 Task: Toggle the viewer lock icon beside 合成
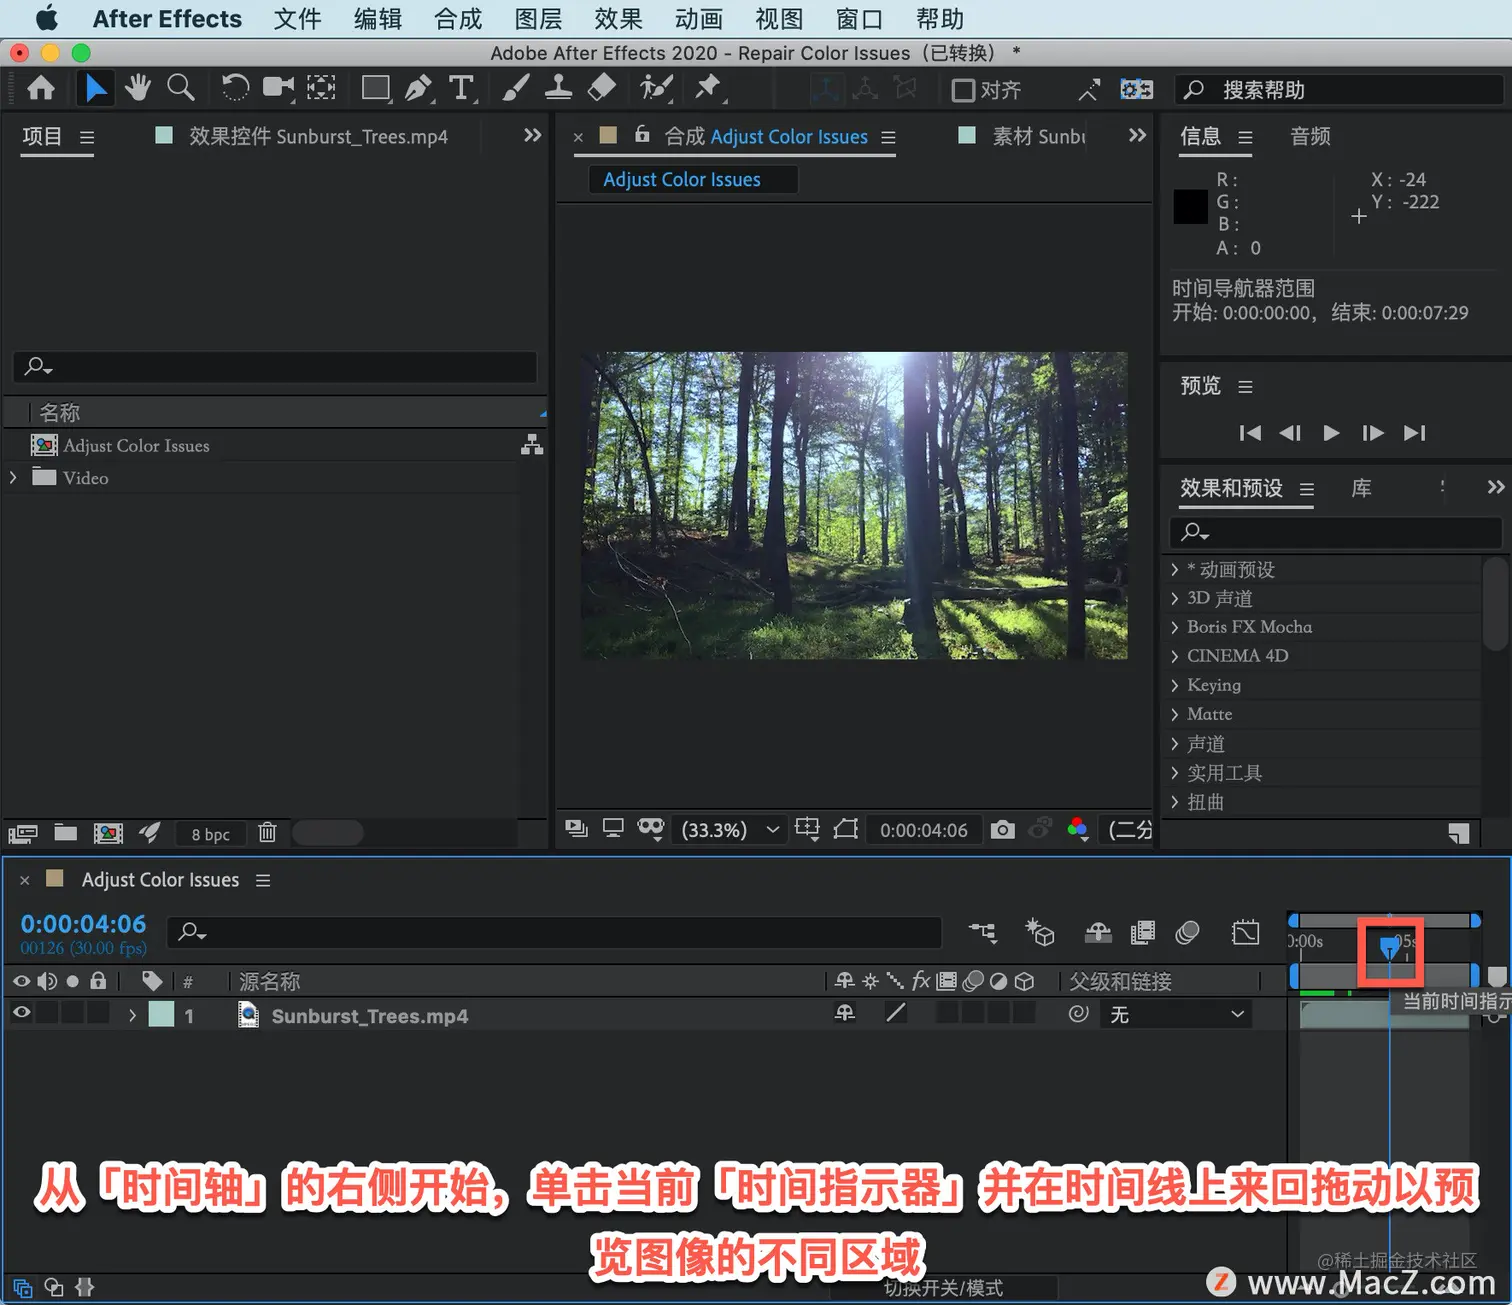[x=642, y=134]
